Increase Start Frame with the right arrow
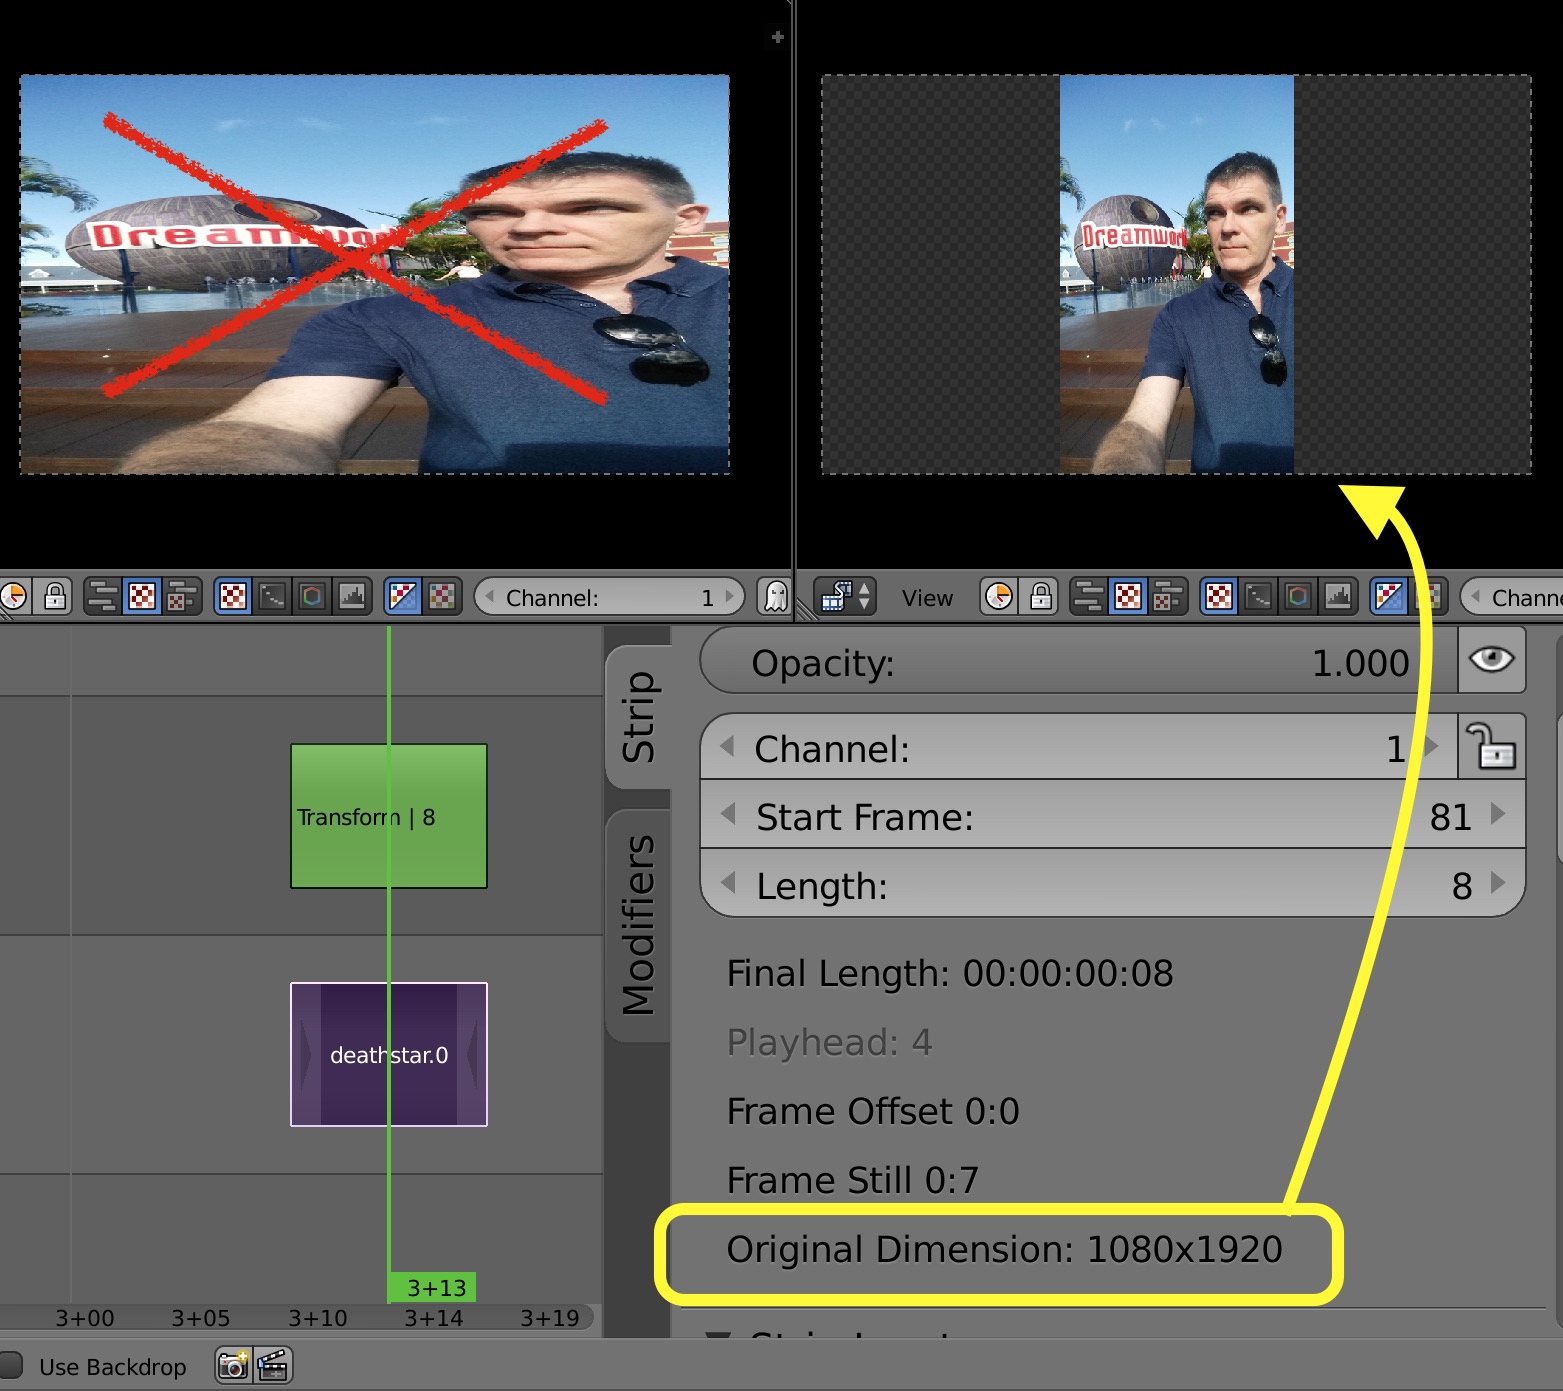Screen dimensions: 1563x1391 1498,814
